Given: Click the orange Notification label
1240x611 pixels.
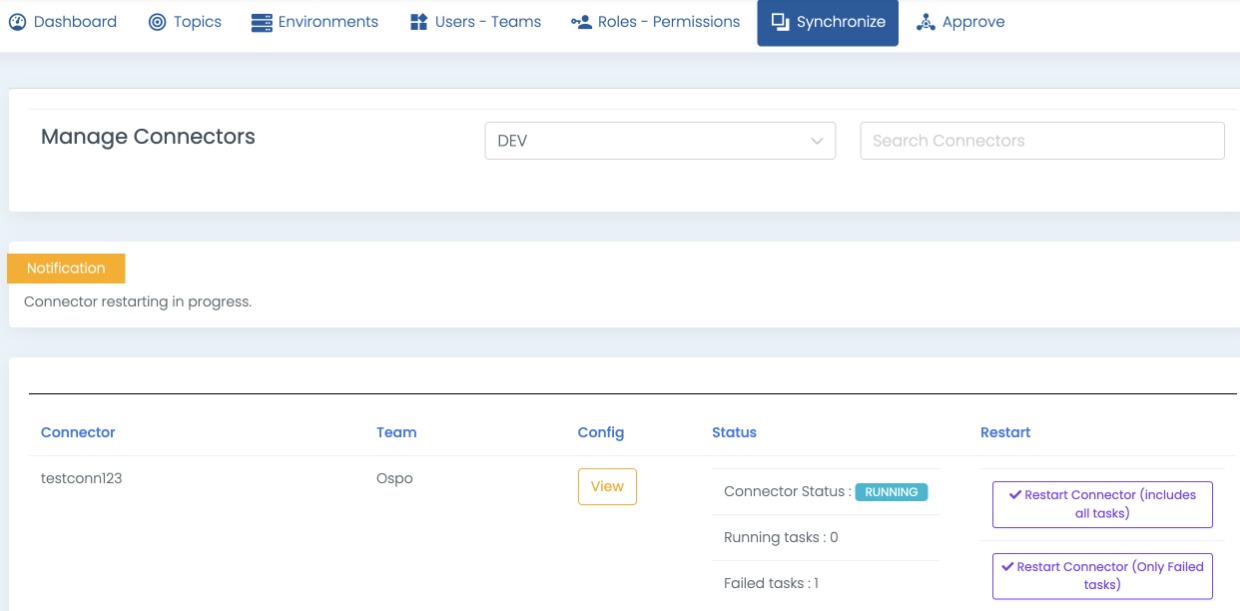Looking at the screenshot, I should 66,268.
